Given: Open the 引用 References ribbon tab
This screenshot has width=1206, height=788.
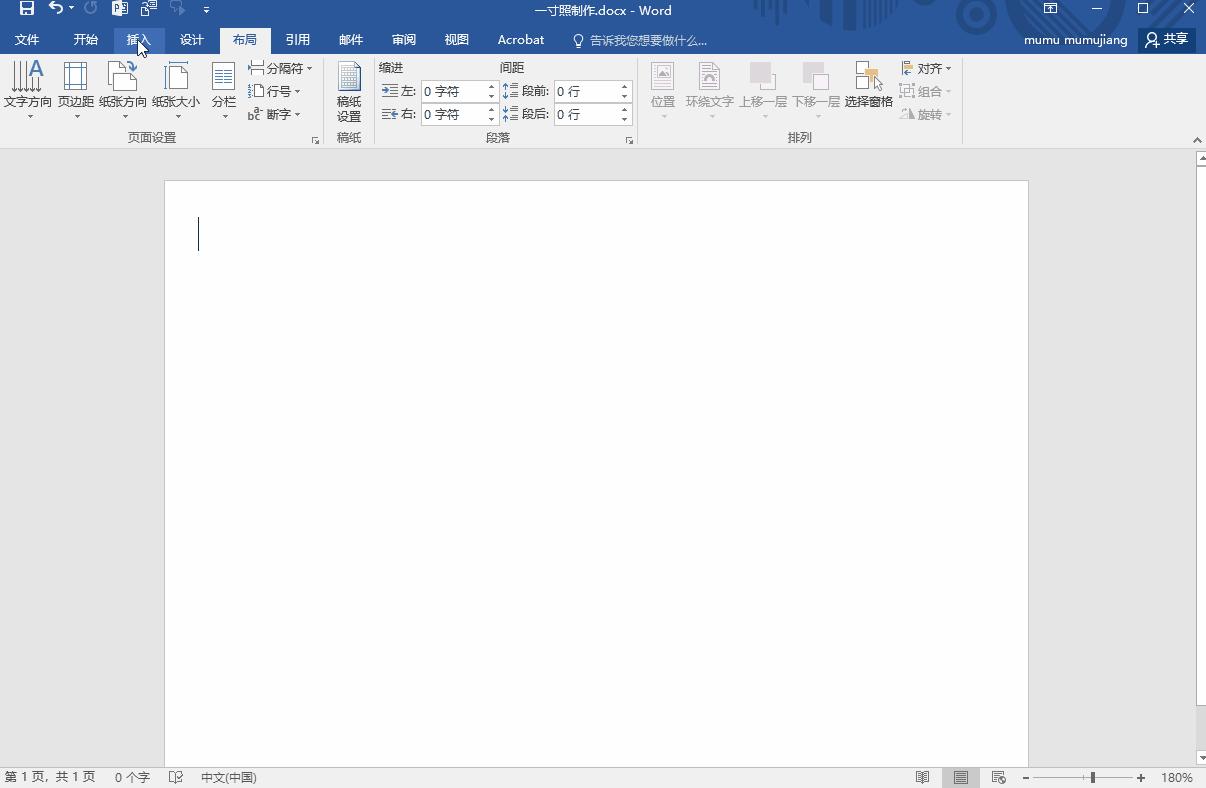Looking at the screenshot, I should coord(297,40).
